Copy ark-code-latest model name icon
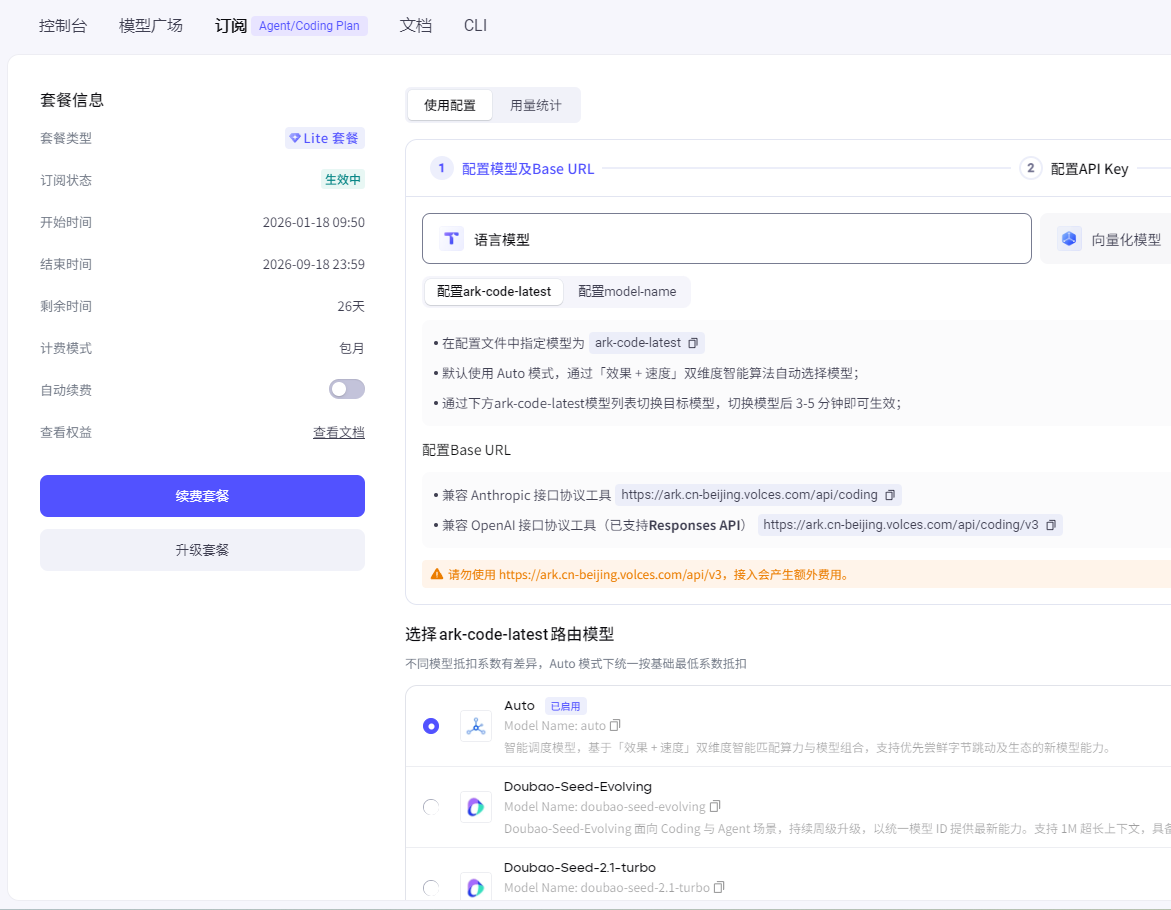1171x910 pixels. [x=693, y=343]
